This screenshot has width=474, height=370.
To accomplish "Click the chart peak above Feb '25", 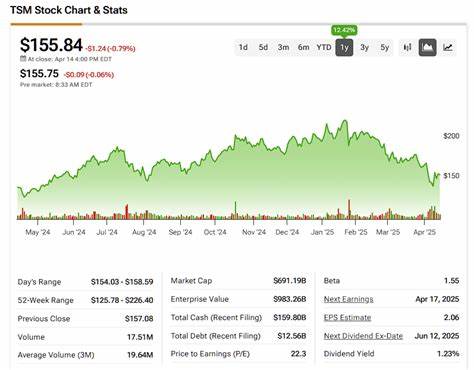I will (345, 121).
